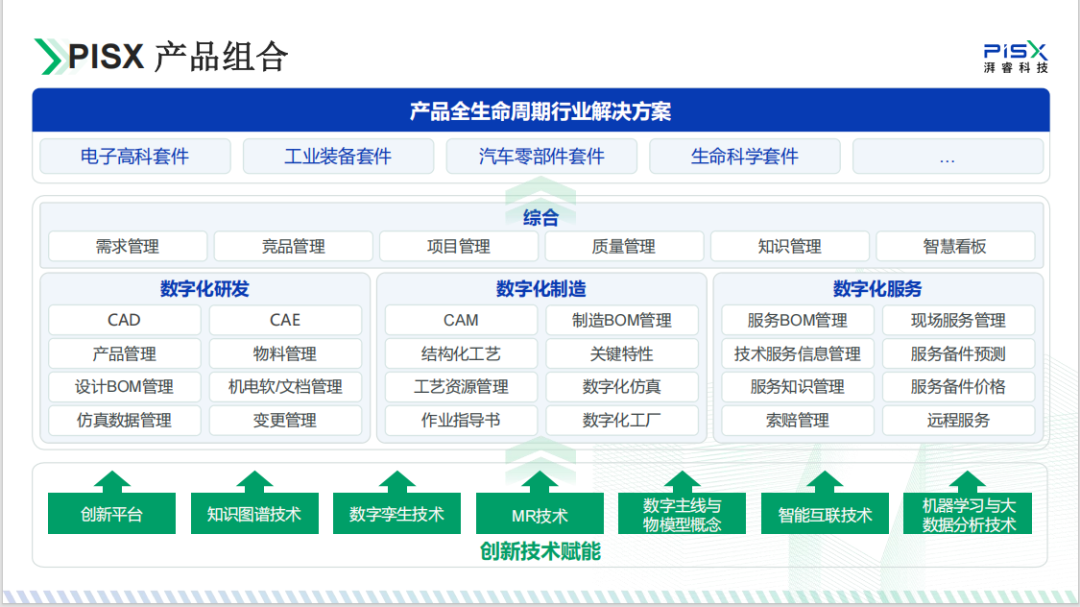Click the 作业指导书 cell
Screen dimensions: 1080x607
tap(461, 420)
